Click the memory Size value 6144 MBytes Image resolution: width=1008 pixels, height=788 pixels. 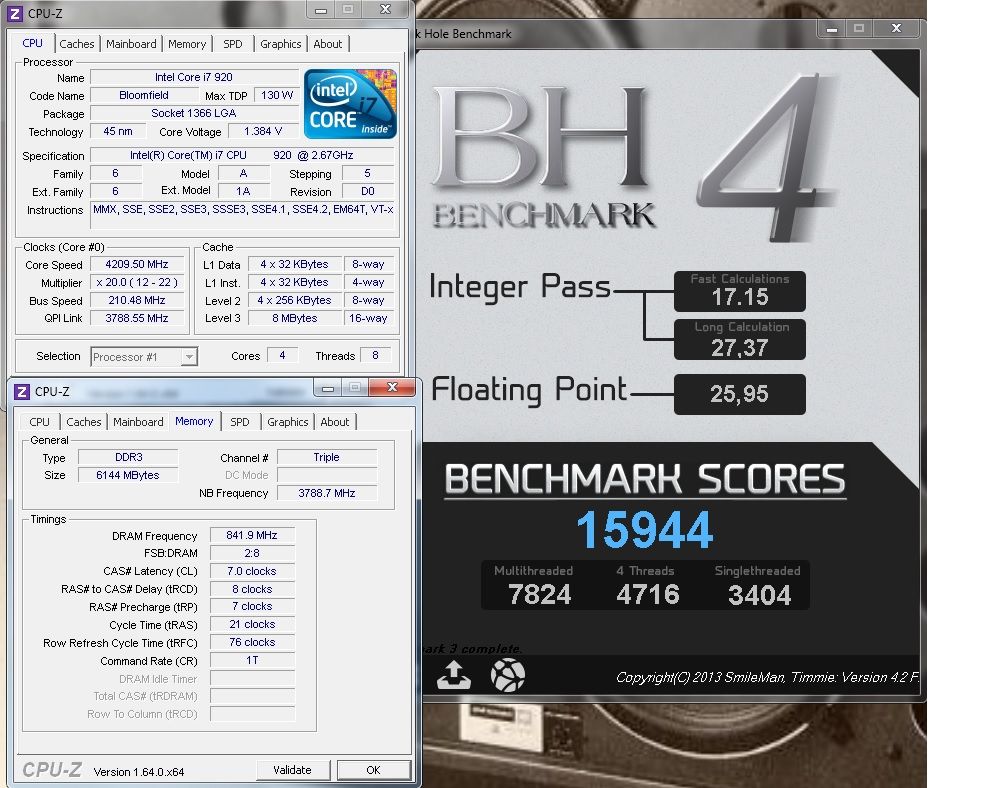pos(129,475)
